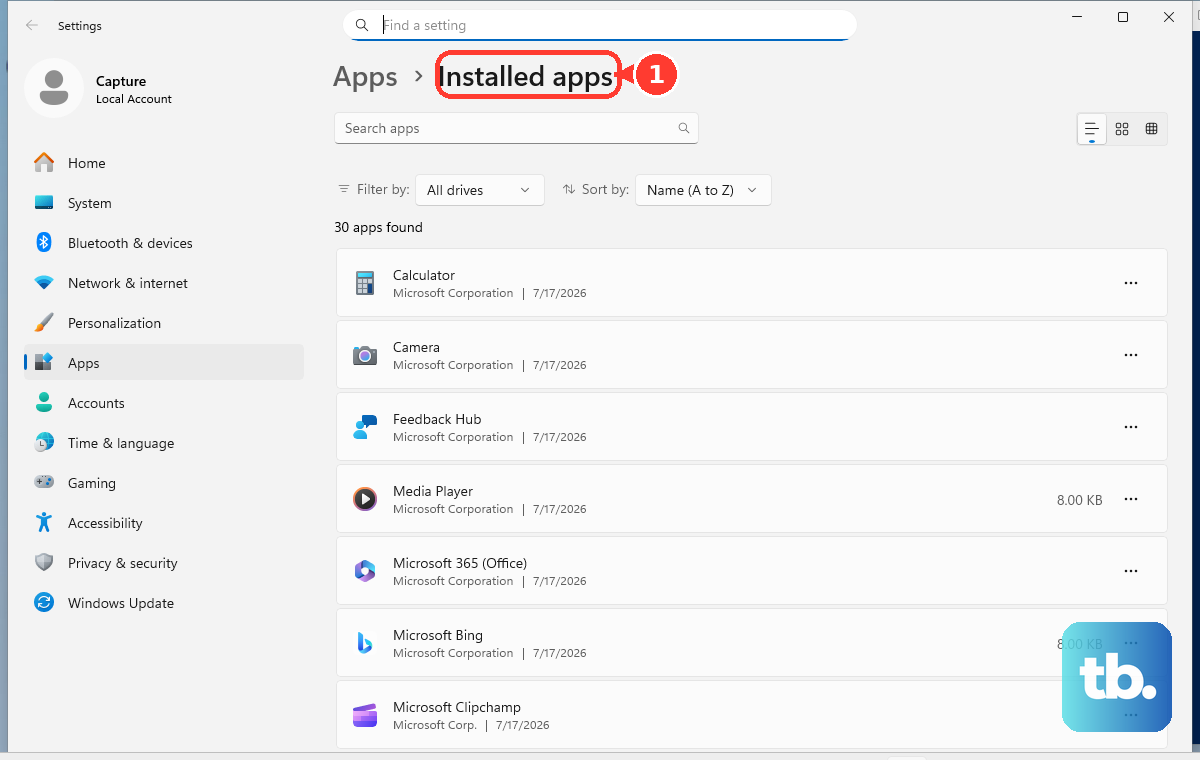The width and height of the screenshot is (1200, 760).
Task: Click the Microsoft Bing app icon
Action: [365, 643]
